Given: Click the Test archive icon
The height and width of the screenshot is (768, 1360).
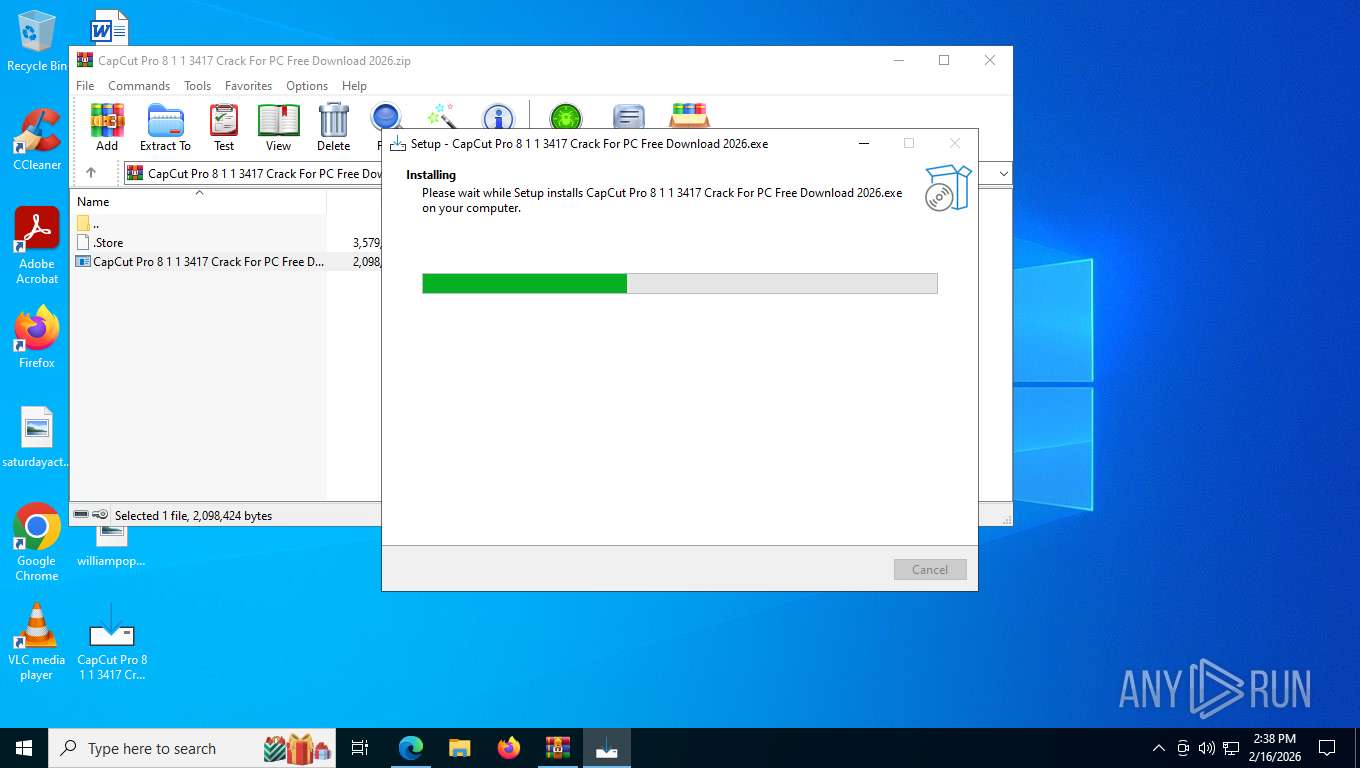Looking at the screenshot, I should 224,127.
